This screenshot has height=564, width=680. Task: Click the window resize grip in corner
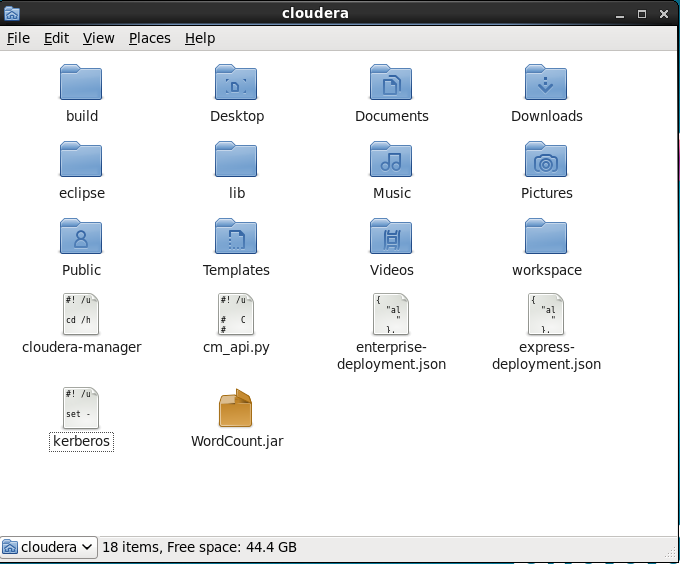pyautogui.click(x=671, y=553)
